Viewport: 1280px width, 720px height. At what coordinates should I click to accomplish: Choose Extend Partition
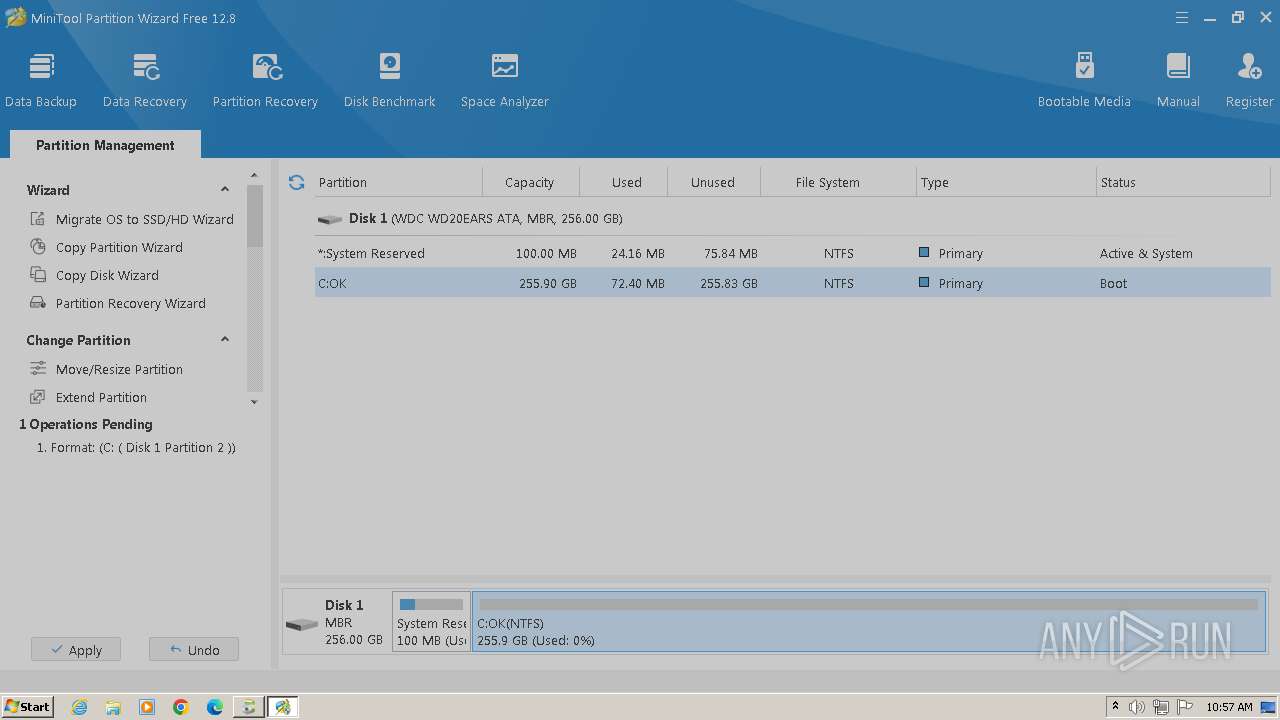click(88, 397)
